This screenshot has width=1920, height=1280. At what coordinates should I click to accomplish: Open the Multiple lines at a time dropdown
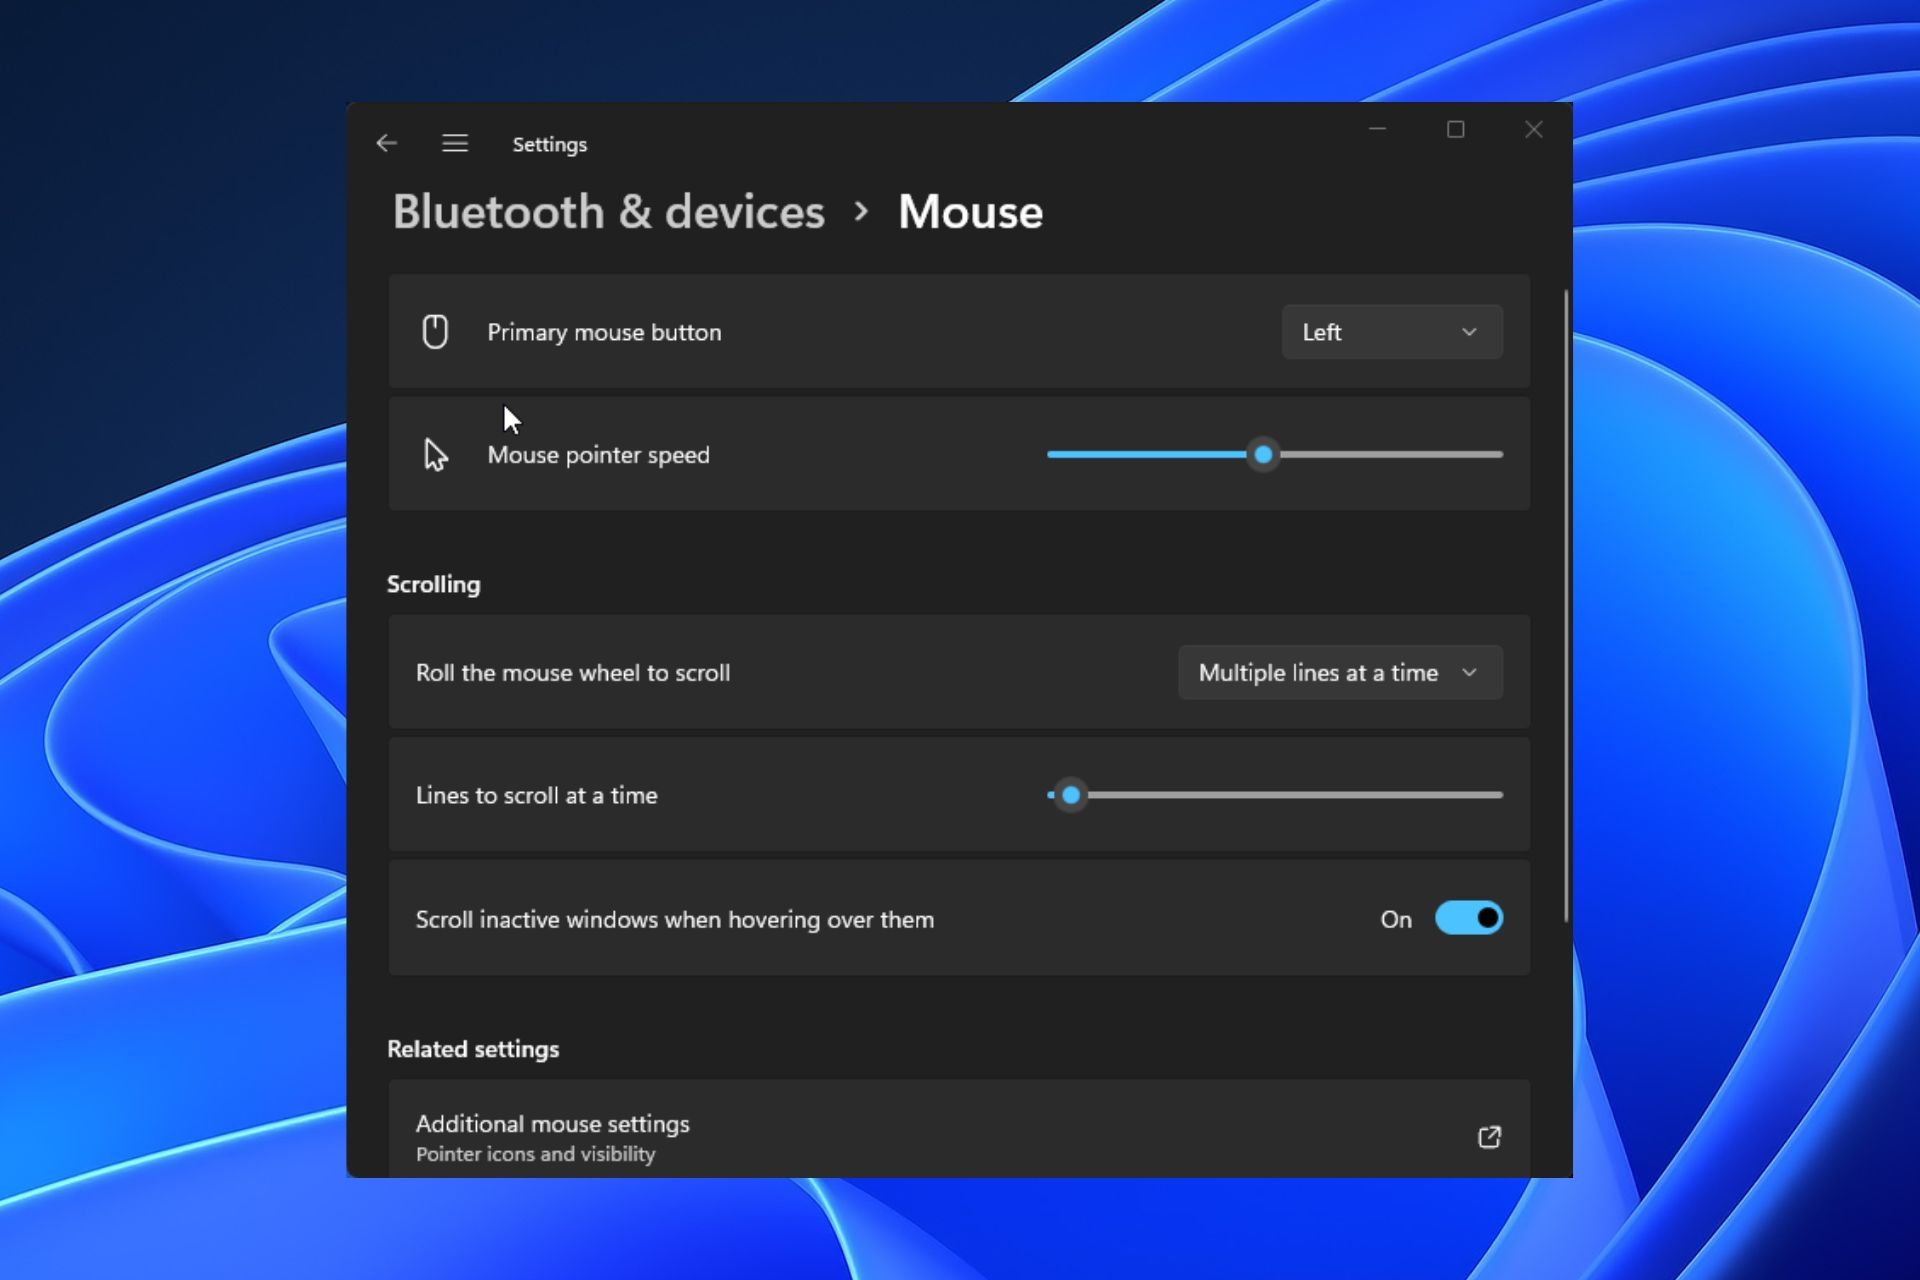coord(1340,673)
